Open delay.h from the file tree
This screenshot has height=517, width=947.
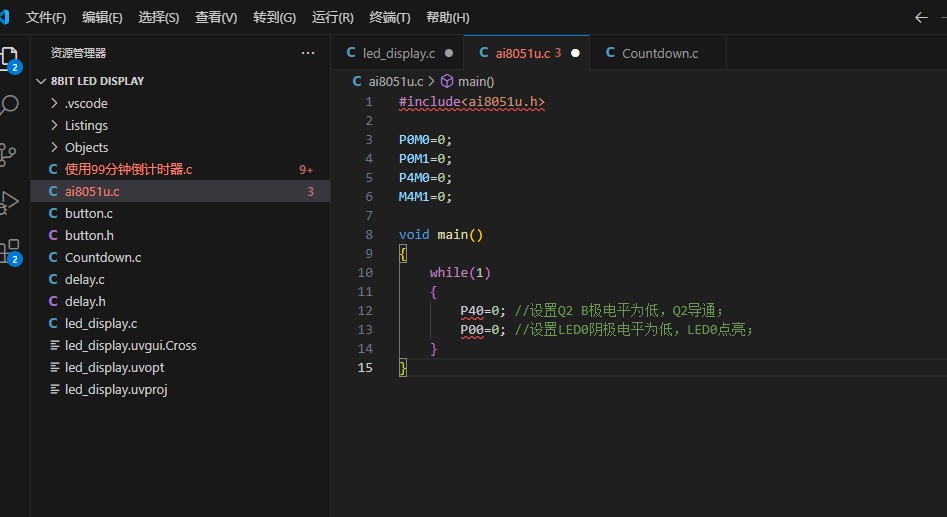181,301
